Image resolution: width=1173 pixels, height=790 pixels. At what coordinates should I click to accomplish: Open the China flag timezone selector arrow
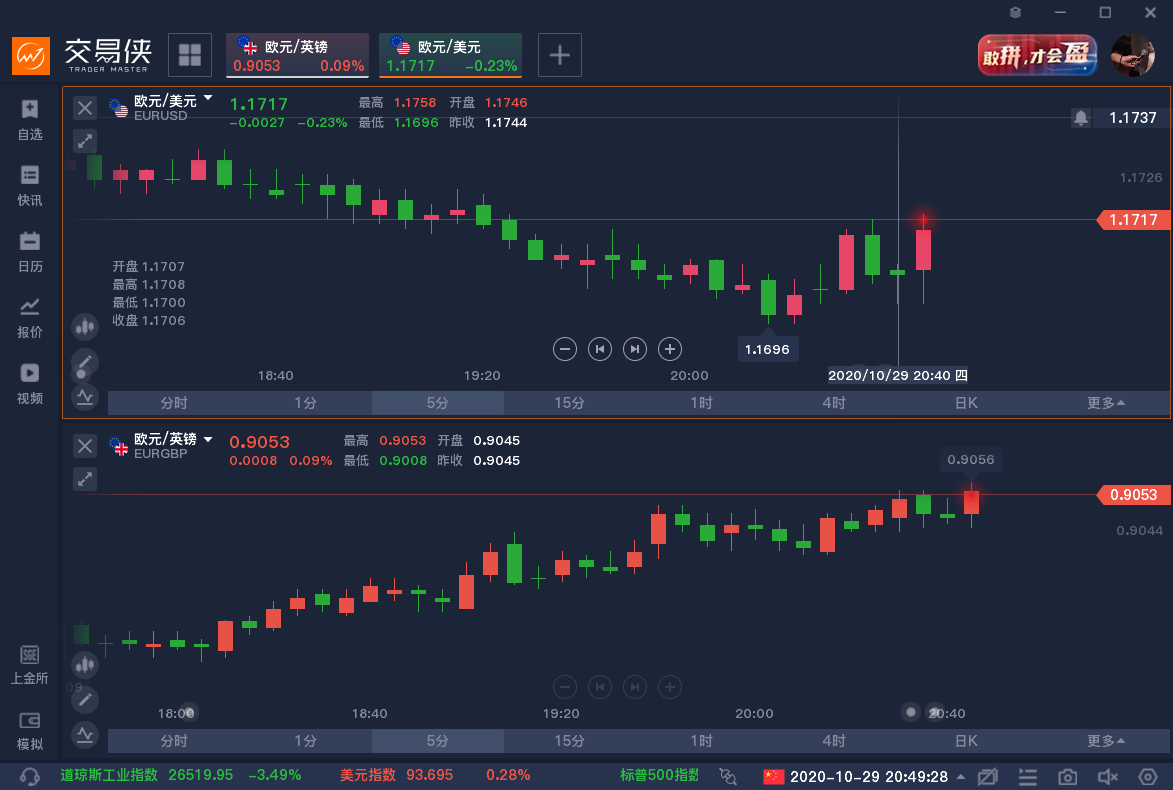click(x=961, y=777)
